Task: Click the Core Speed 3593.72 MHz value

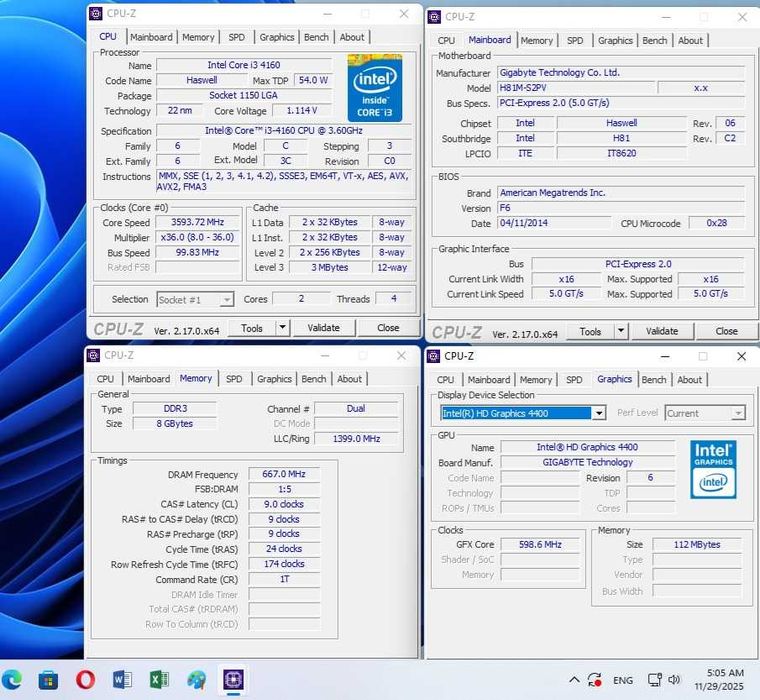Action: pos(198,222)
